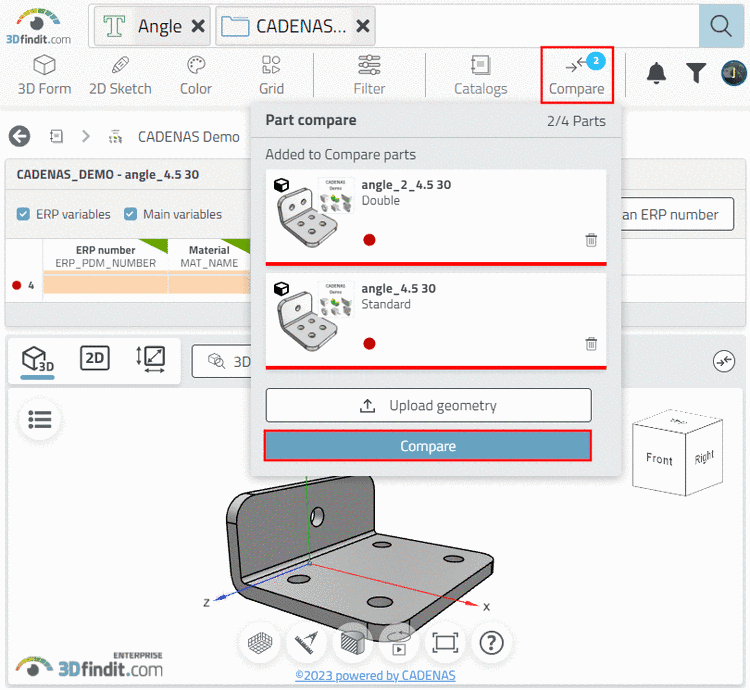
Task: Open the viewer list menu
Action: coord(40,419)
